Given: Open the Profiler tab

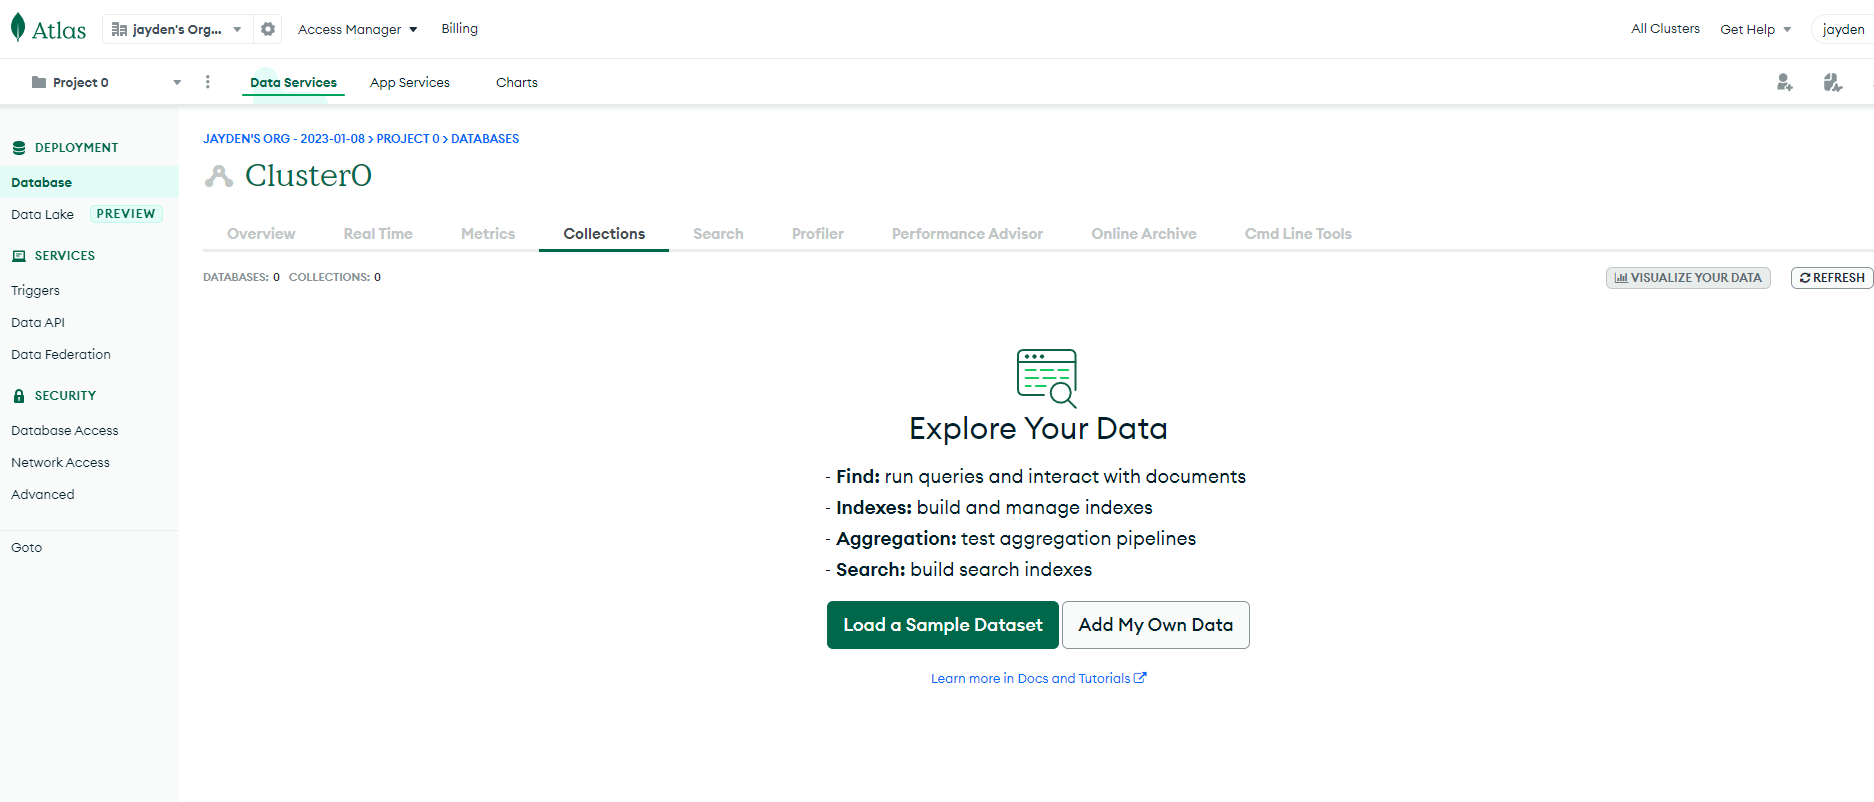Looking at the screenshot, I should click(818, 234).
